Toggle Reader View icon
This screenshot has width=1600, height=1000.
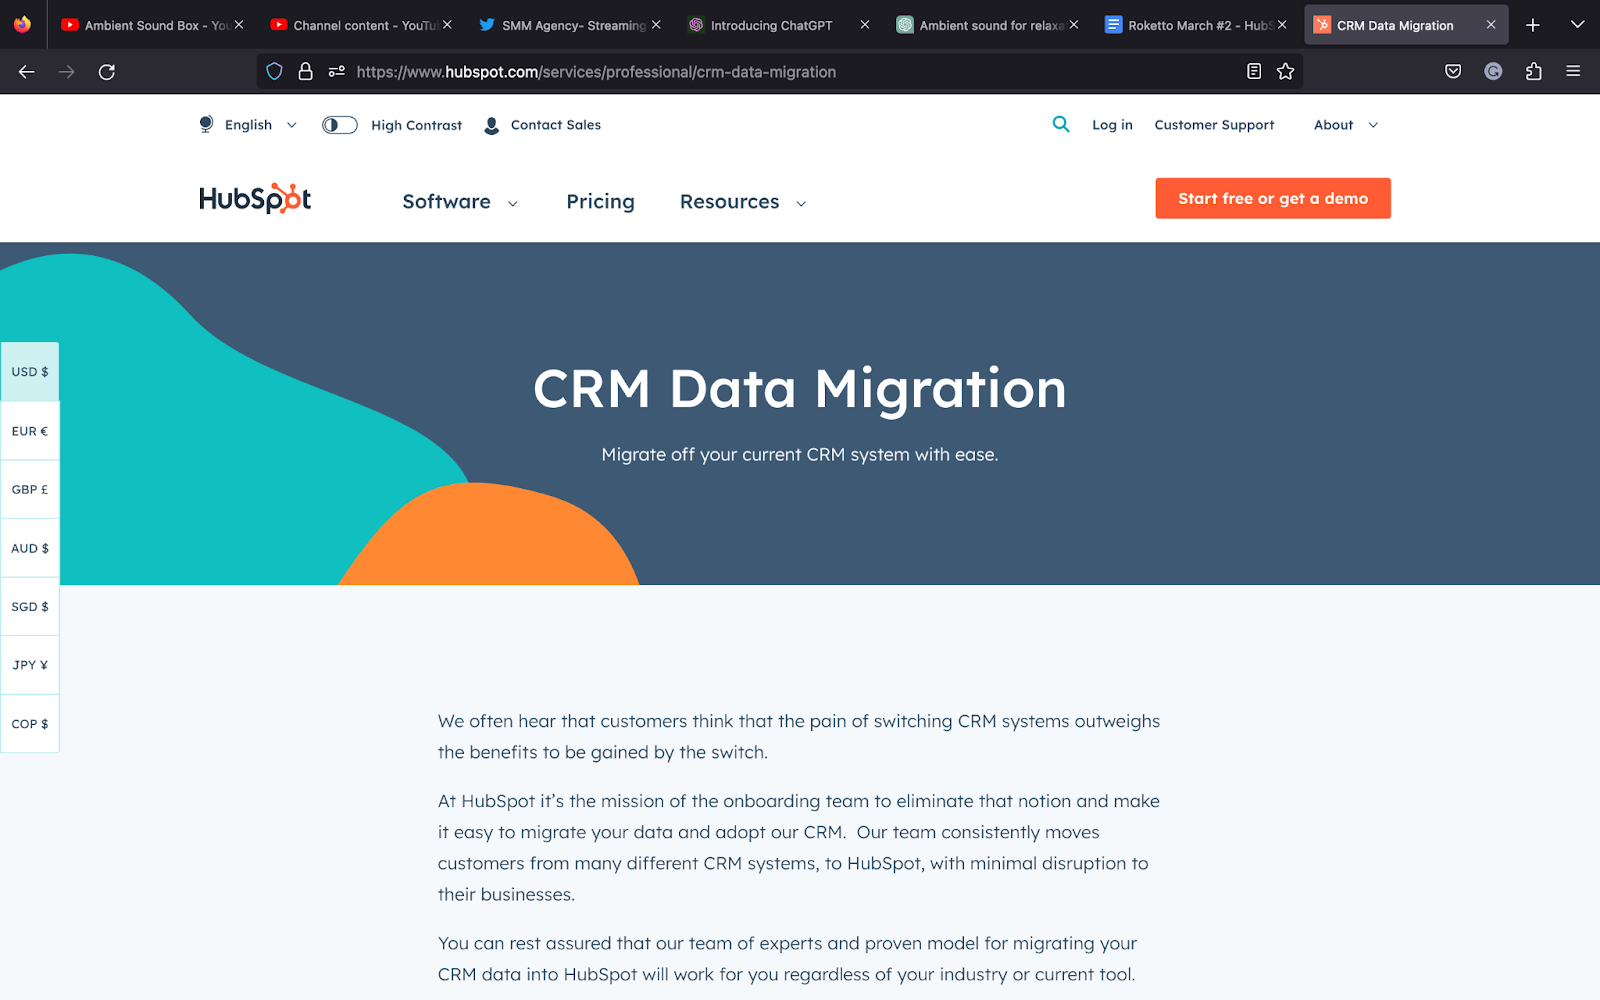point(1254,71)
